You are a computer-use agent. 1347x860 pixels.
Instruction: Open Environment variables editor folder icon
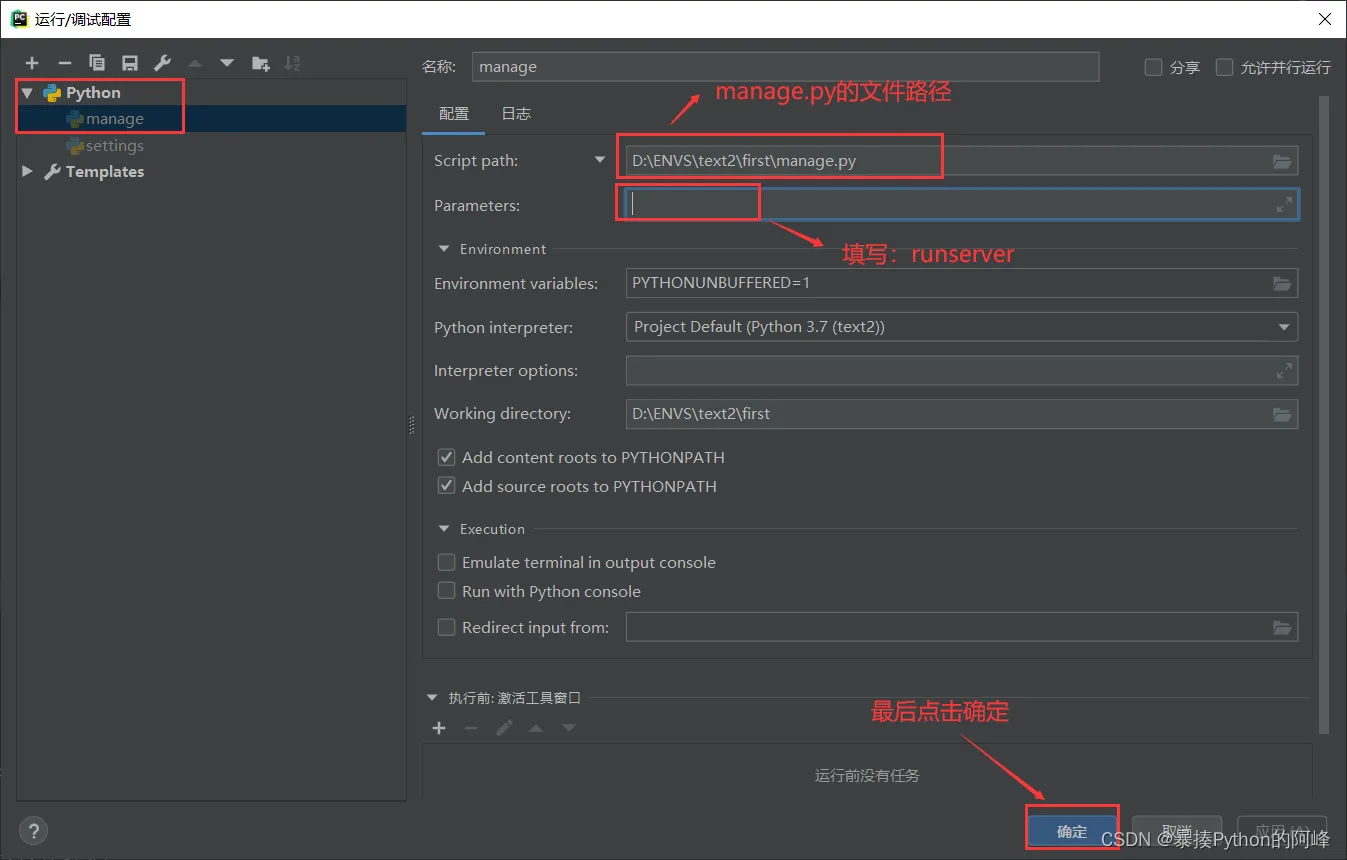(x=1282, y=283)
